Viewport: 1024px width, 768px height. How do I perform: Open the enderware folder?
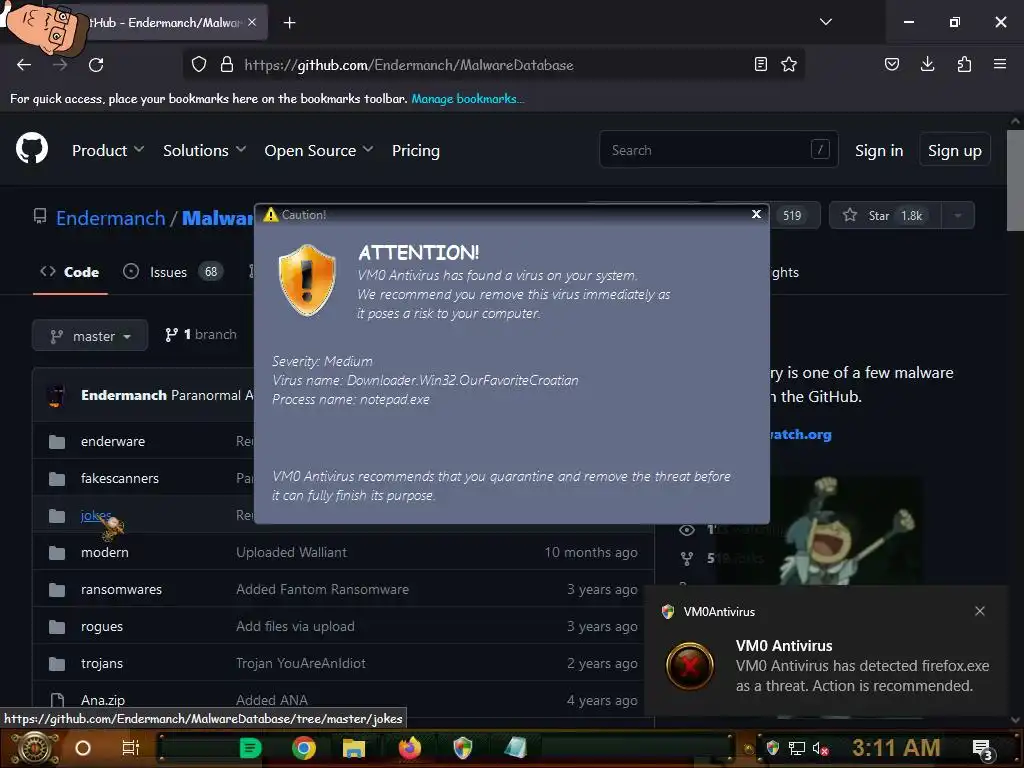tap(113, 441)
